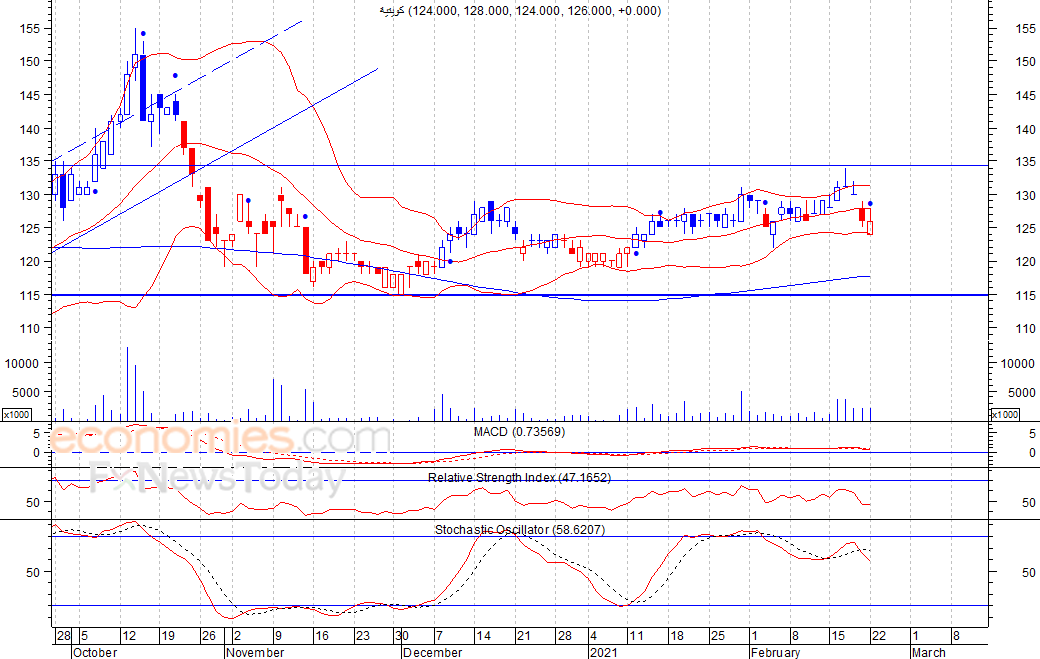The image size is (1040, 659).
Task: Click the RSI 50 level label on left
Action: coord(33,503)
